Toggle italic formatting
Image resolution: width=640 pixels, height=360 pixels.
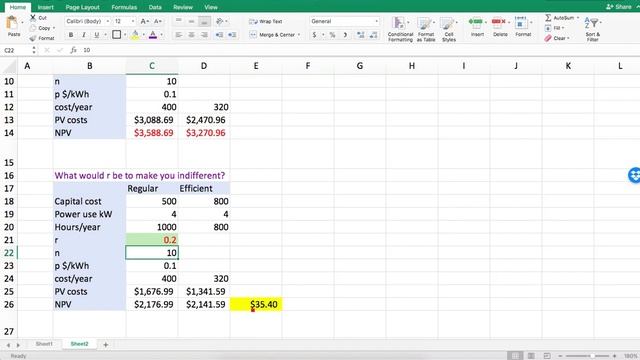click(x=84, y=35)
